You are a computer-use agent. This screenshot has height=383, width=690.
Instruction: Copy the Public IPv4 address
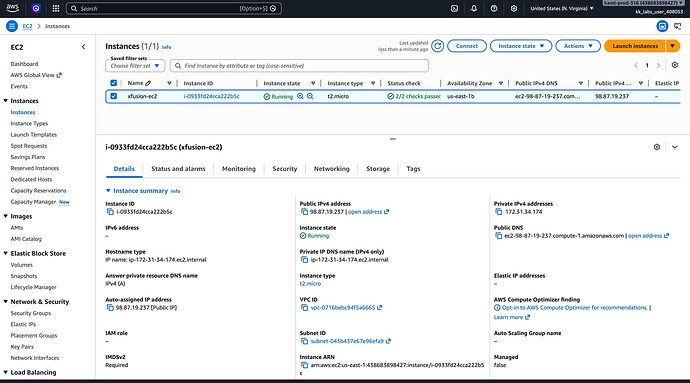[304, 212]
